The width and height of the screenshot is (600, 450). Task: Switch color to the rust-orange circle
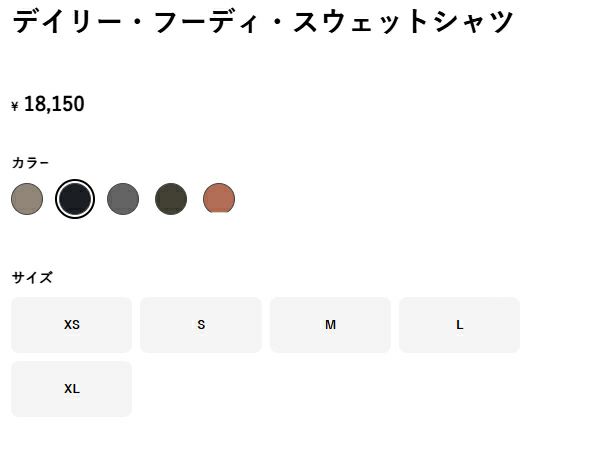(x=219, y=199)
